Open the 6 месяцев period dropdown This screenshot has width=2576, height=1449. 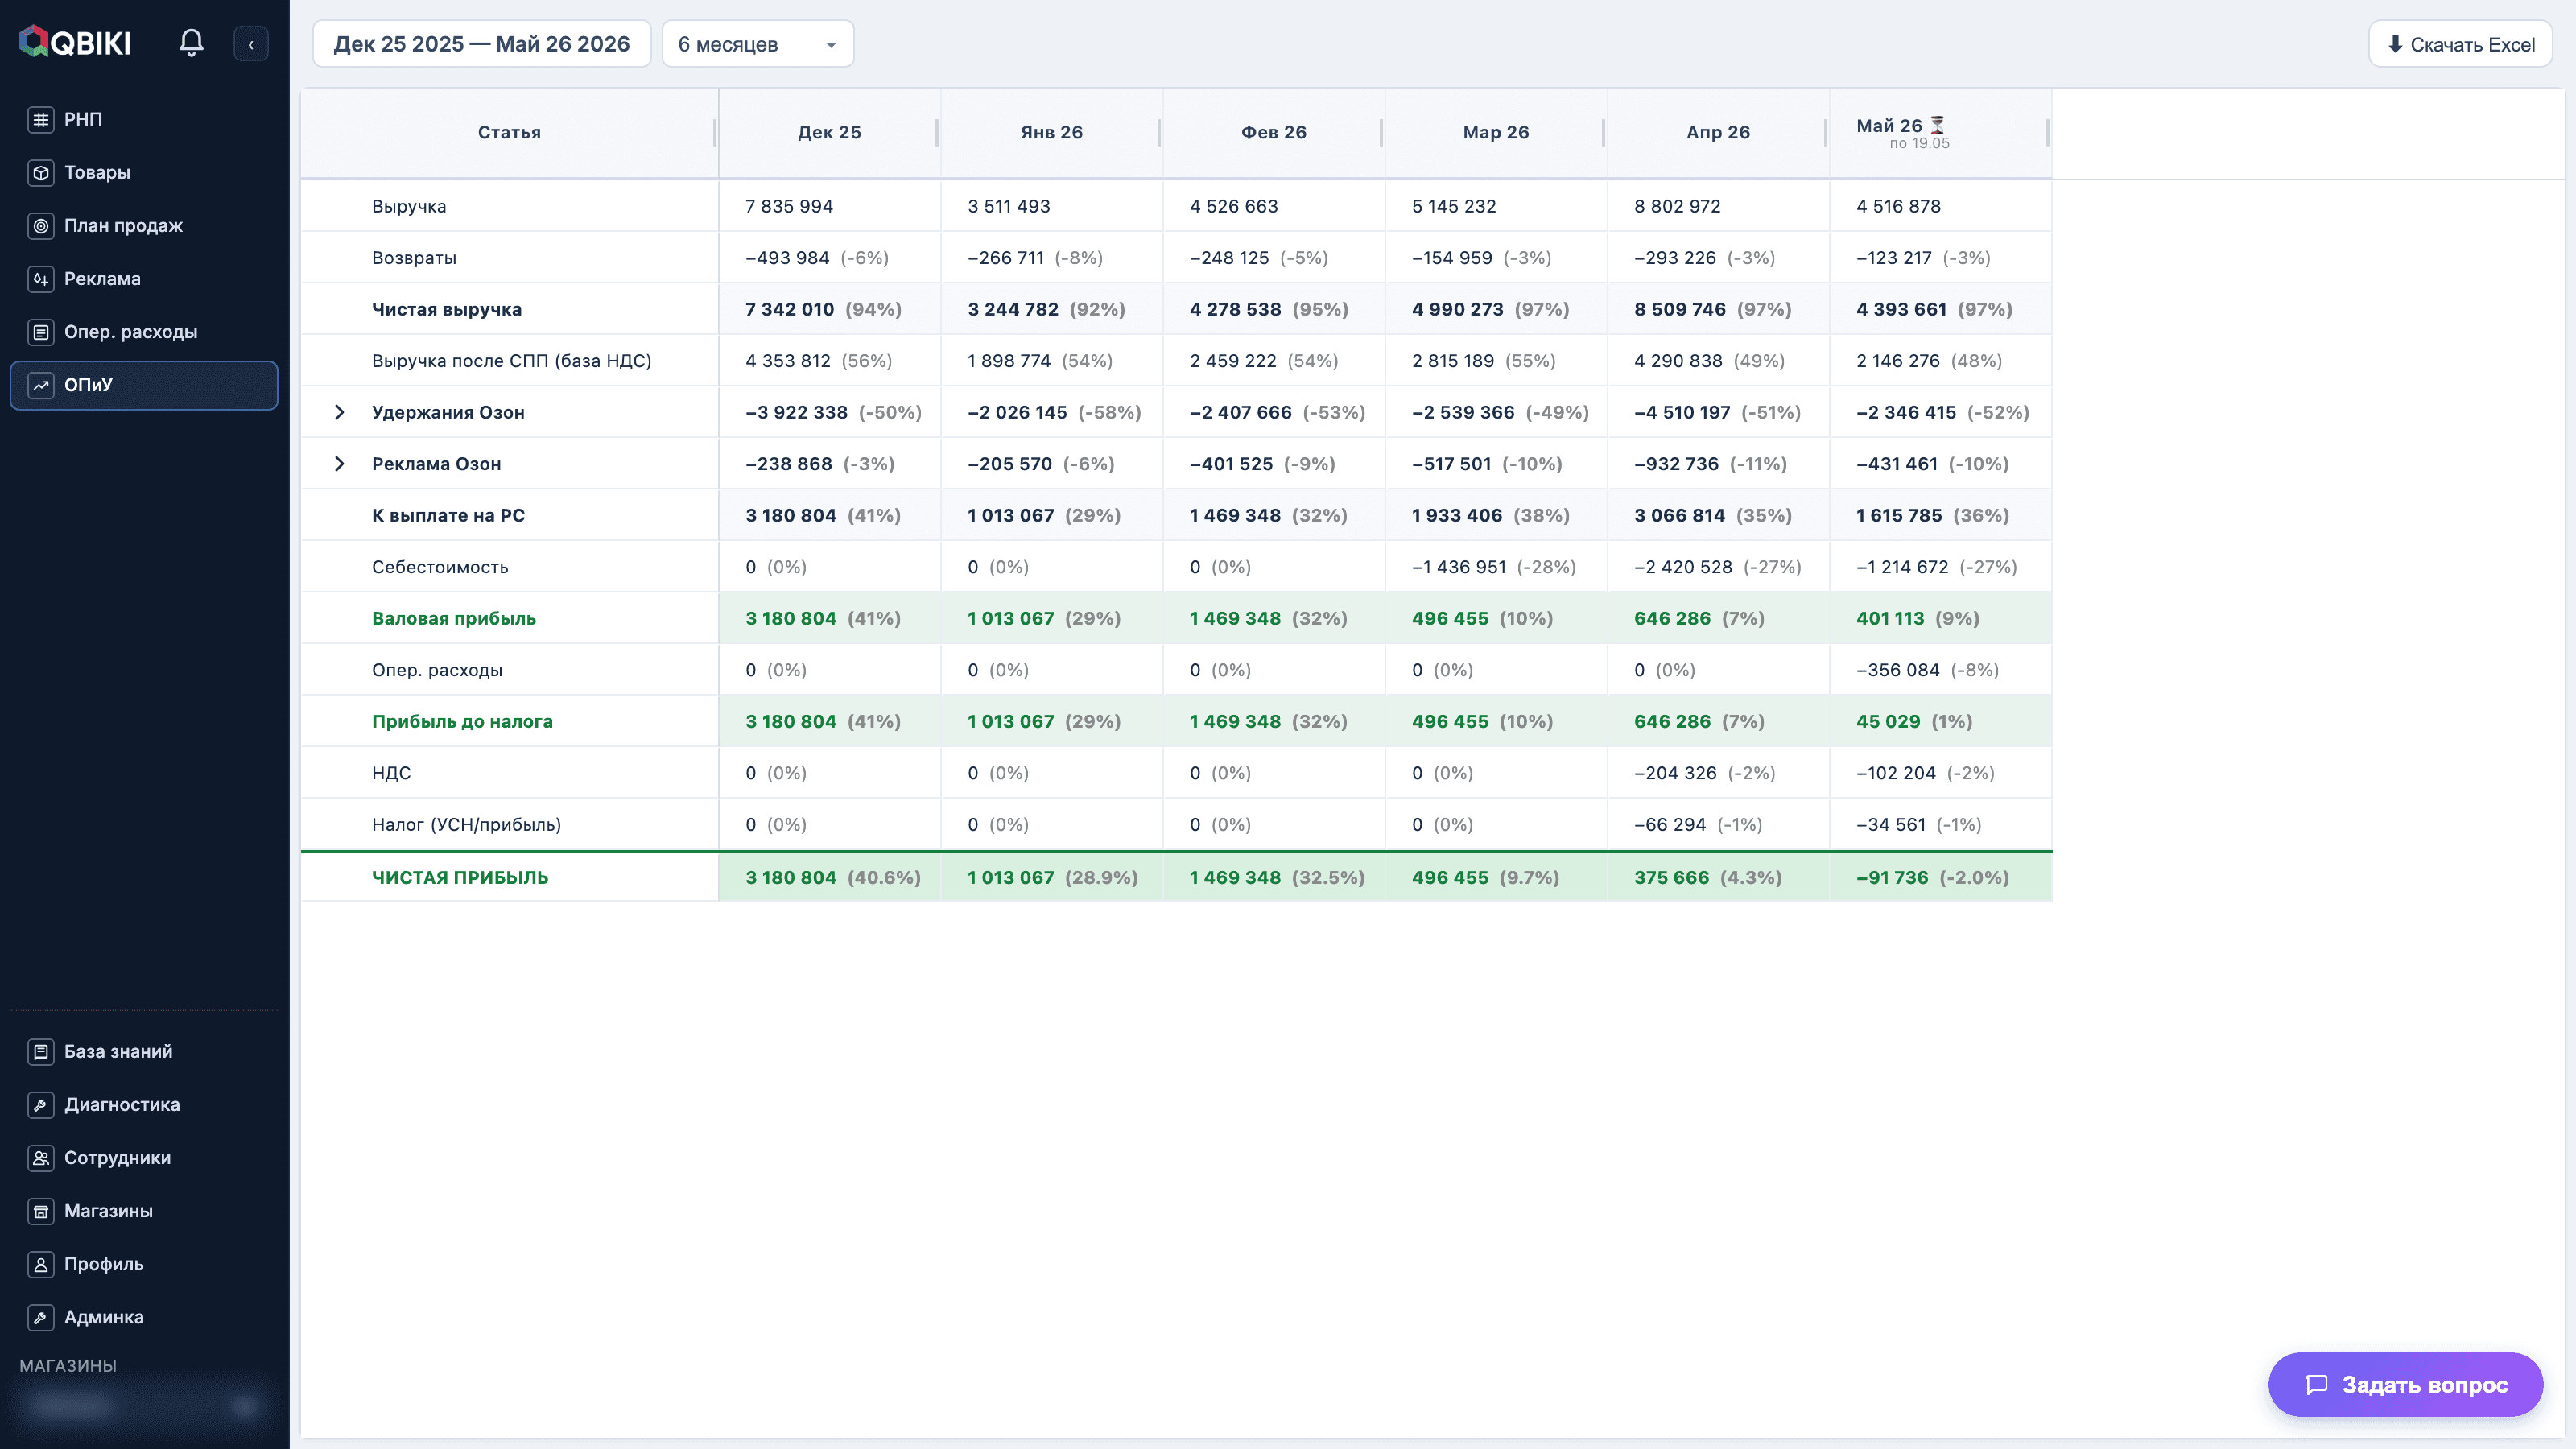point(758,44)
